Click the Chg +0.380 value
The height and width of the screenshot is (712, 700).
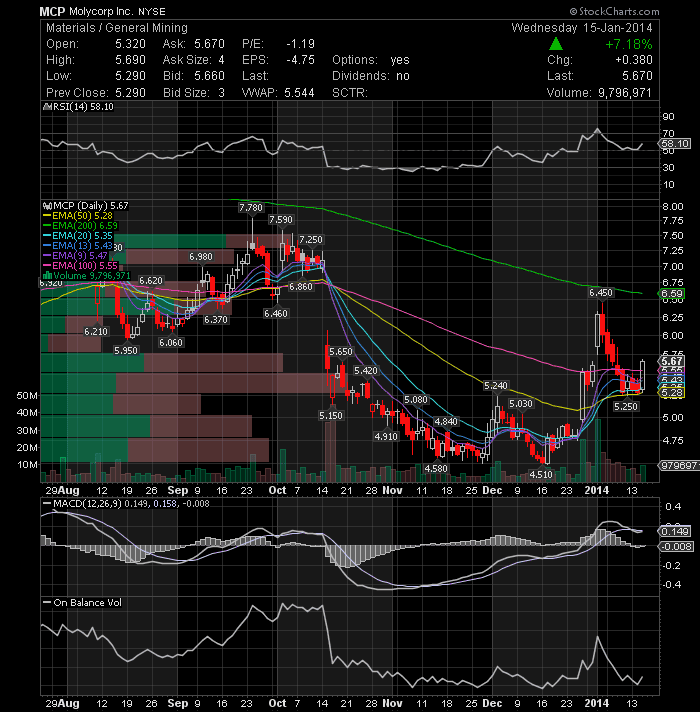634,60
